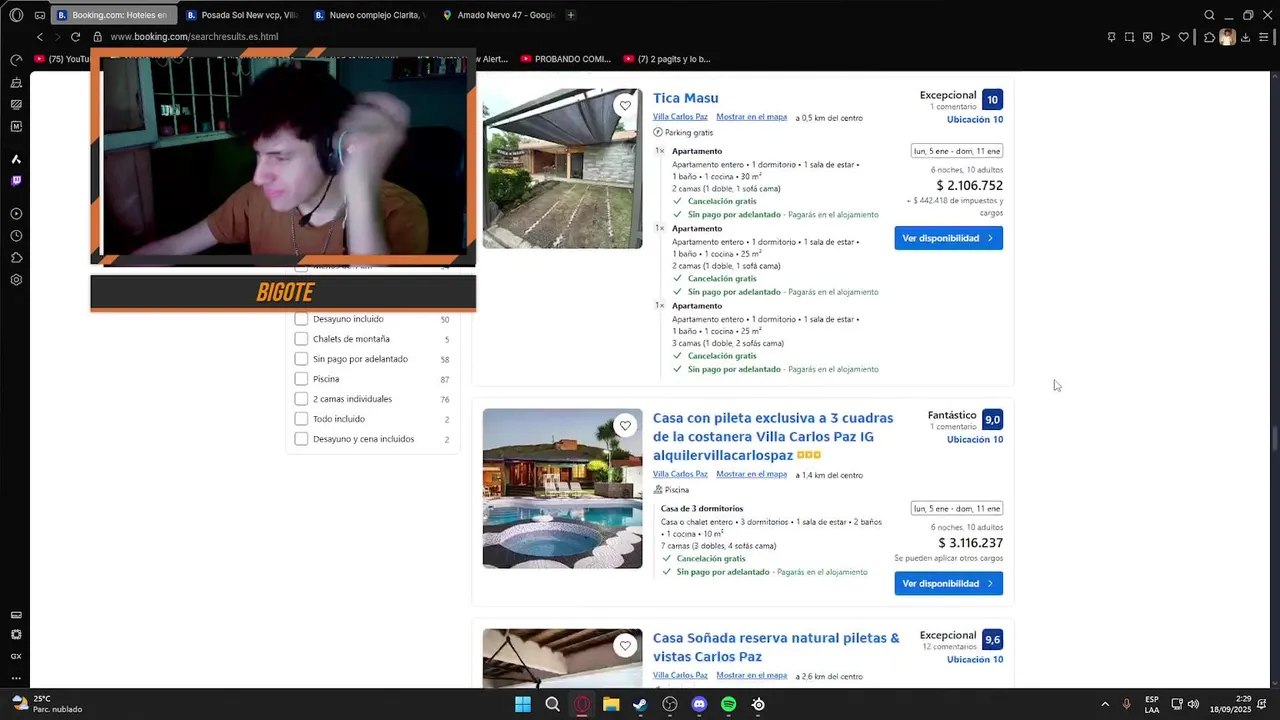Save Casa Soñada with heart icon

[x=625, y=645]
